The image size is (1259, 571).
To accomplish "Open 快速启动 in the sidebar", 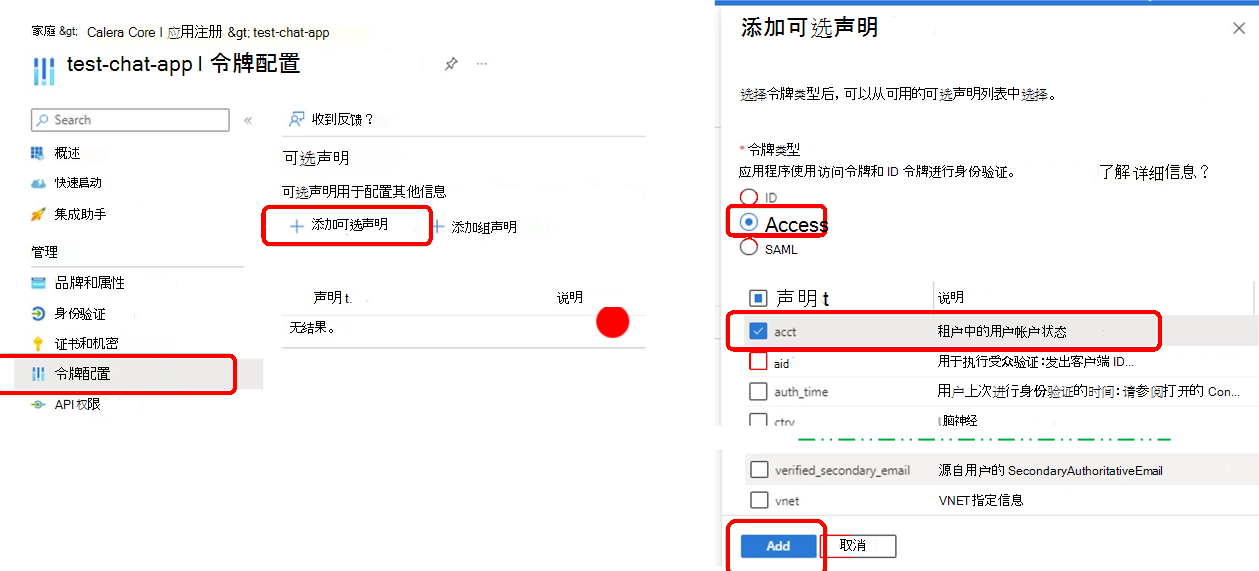I will [78, 183].
